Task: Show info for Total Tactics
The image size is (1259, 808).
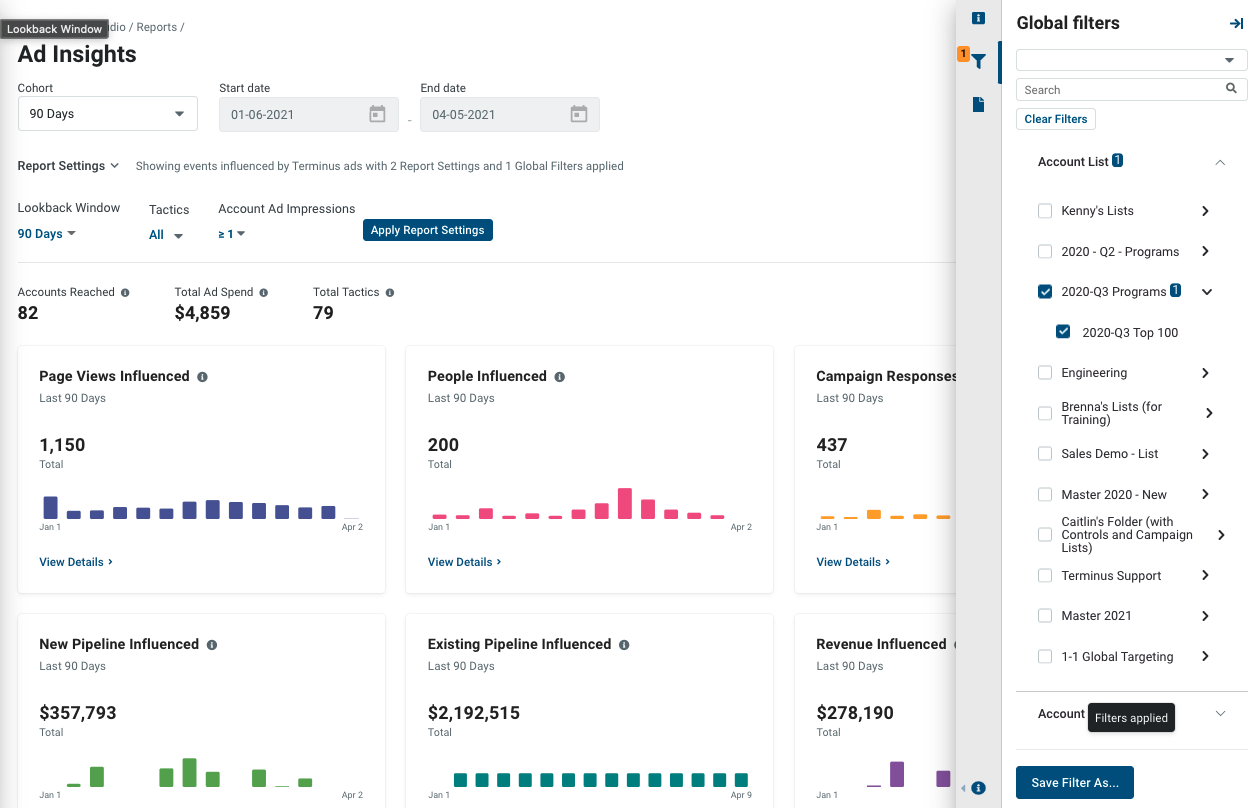Action: [x=390, y=293]
